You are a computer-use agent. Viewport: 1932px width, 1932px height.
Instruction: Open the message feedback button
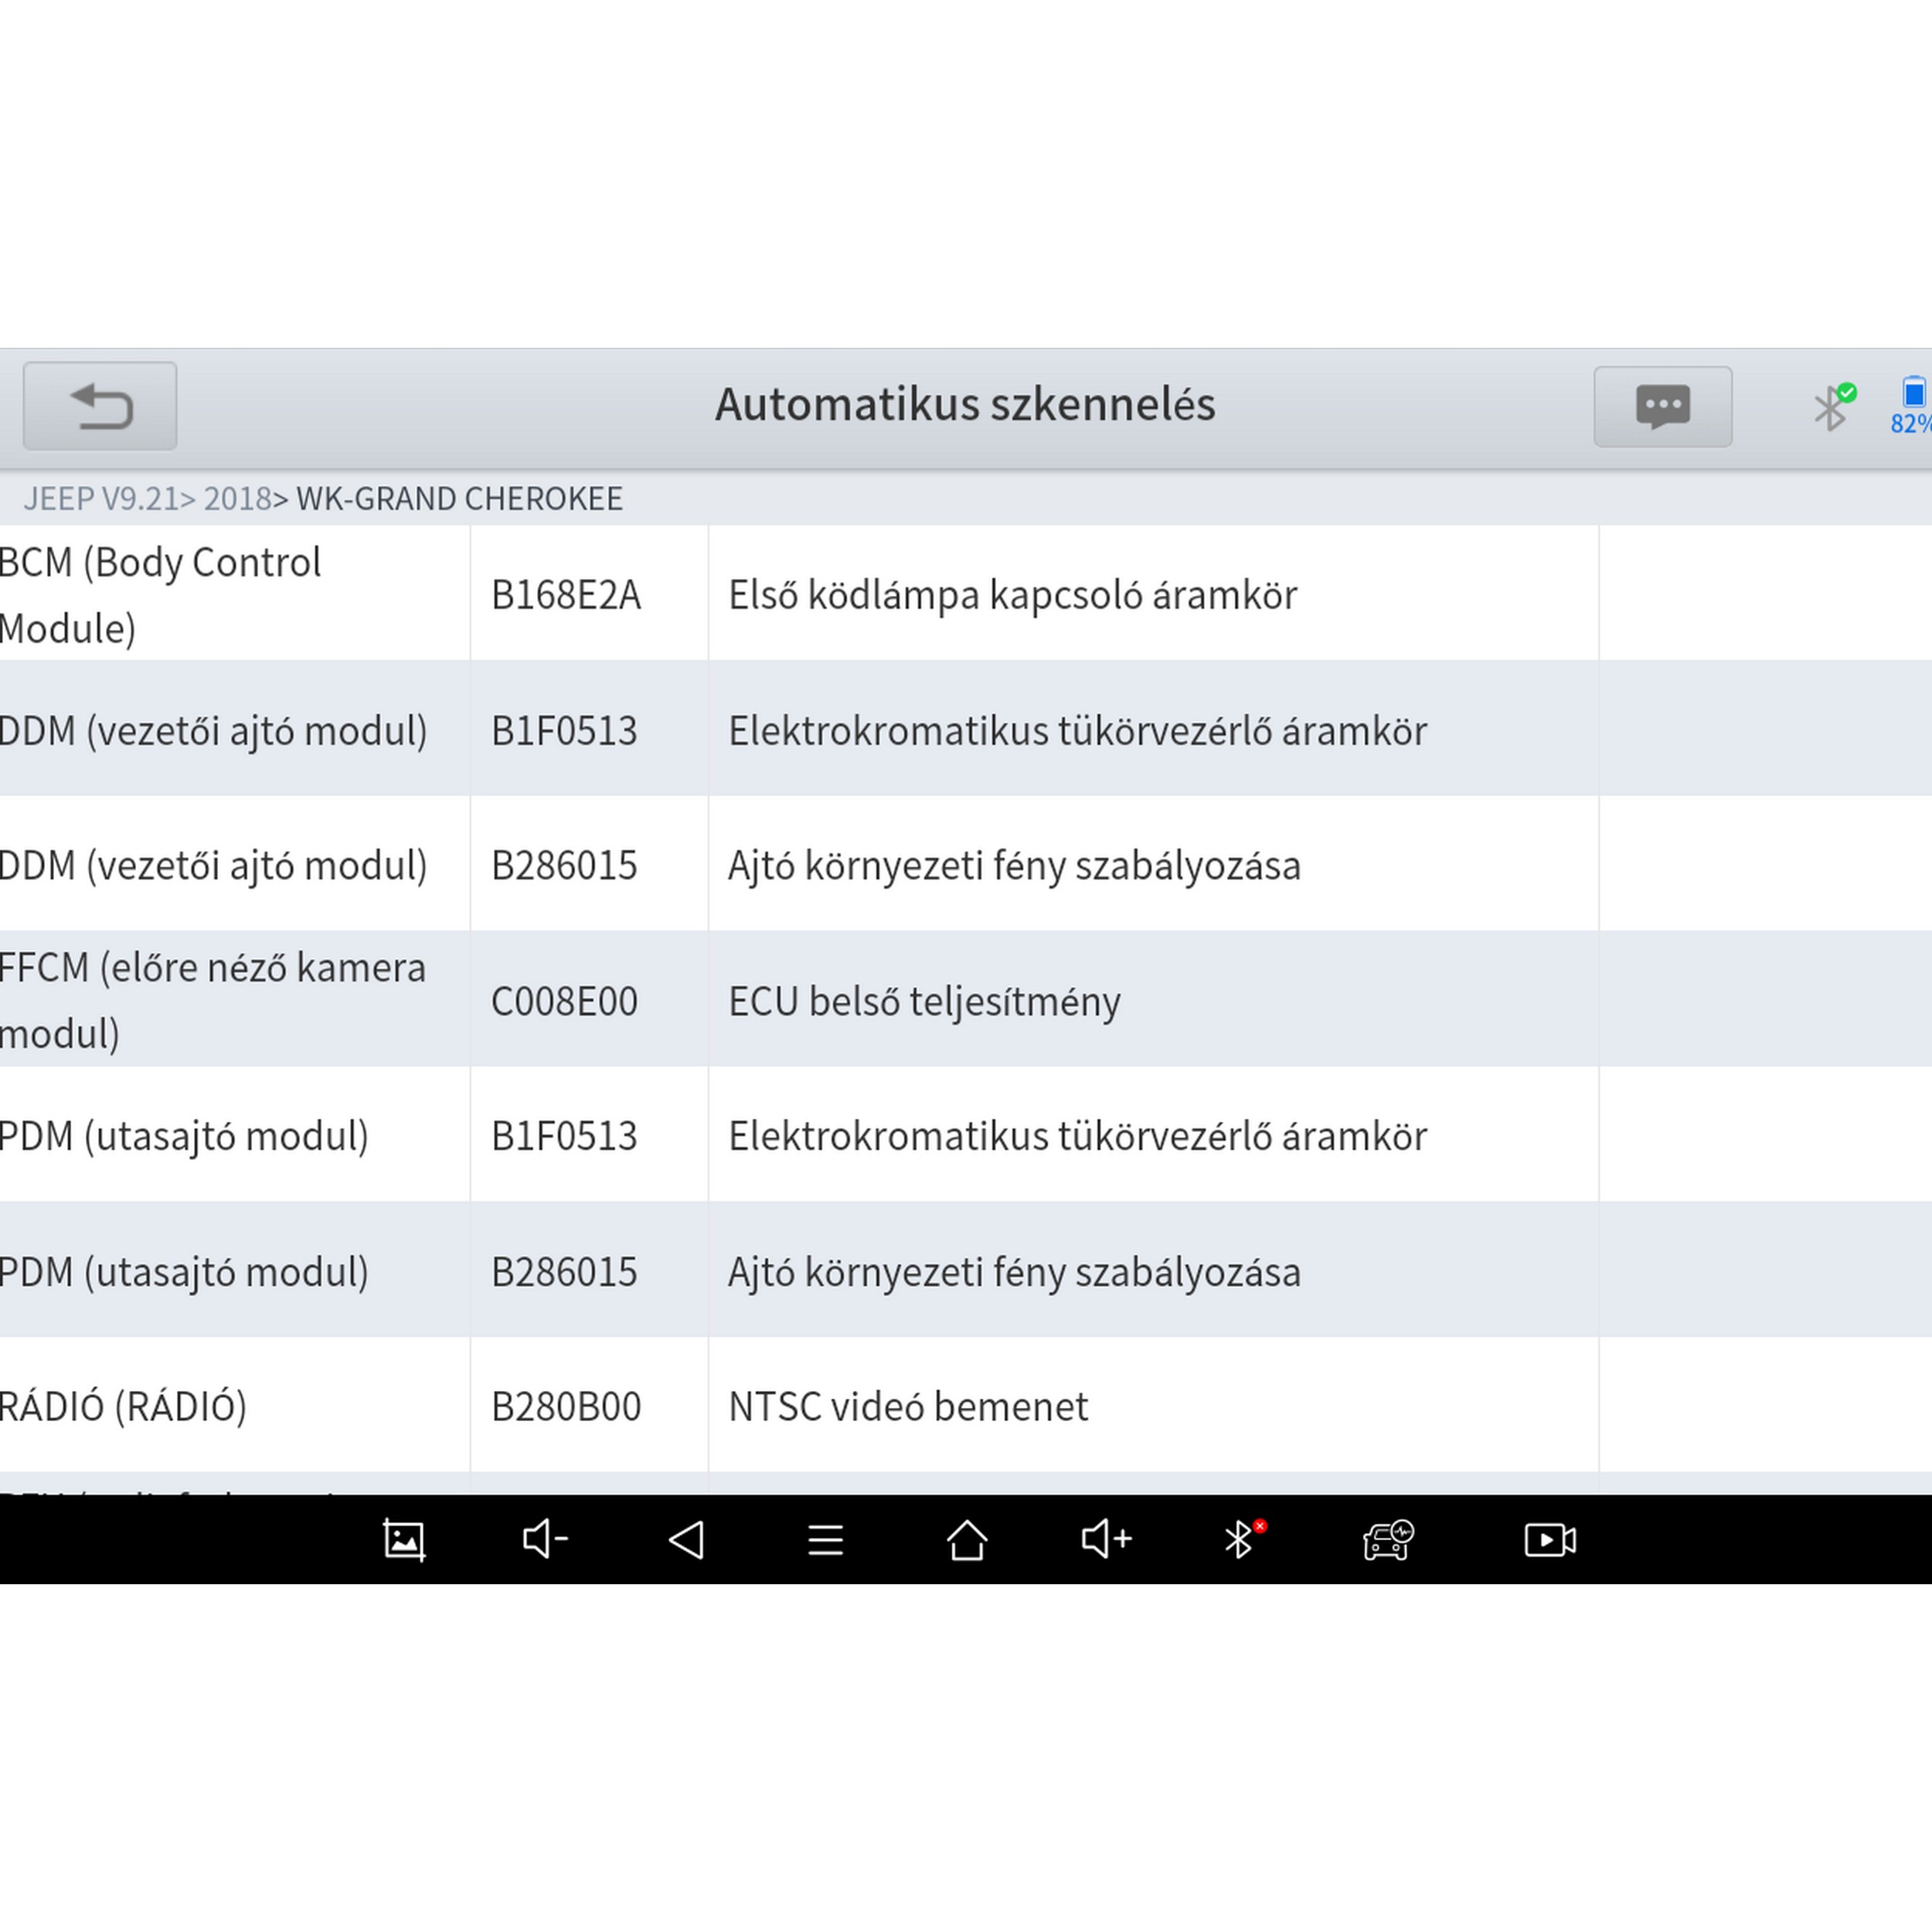[x=1662, y=406]
